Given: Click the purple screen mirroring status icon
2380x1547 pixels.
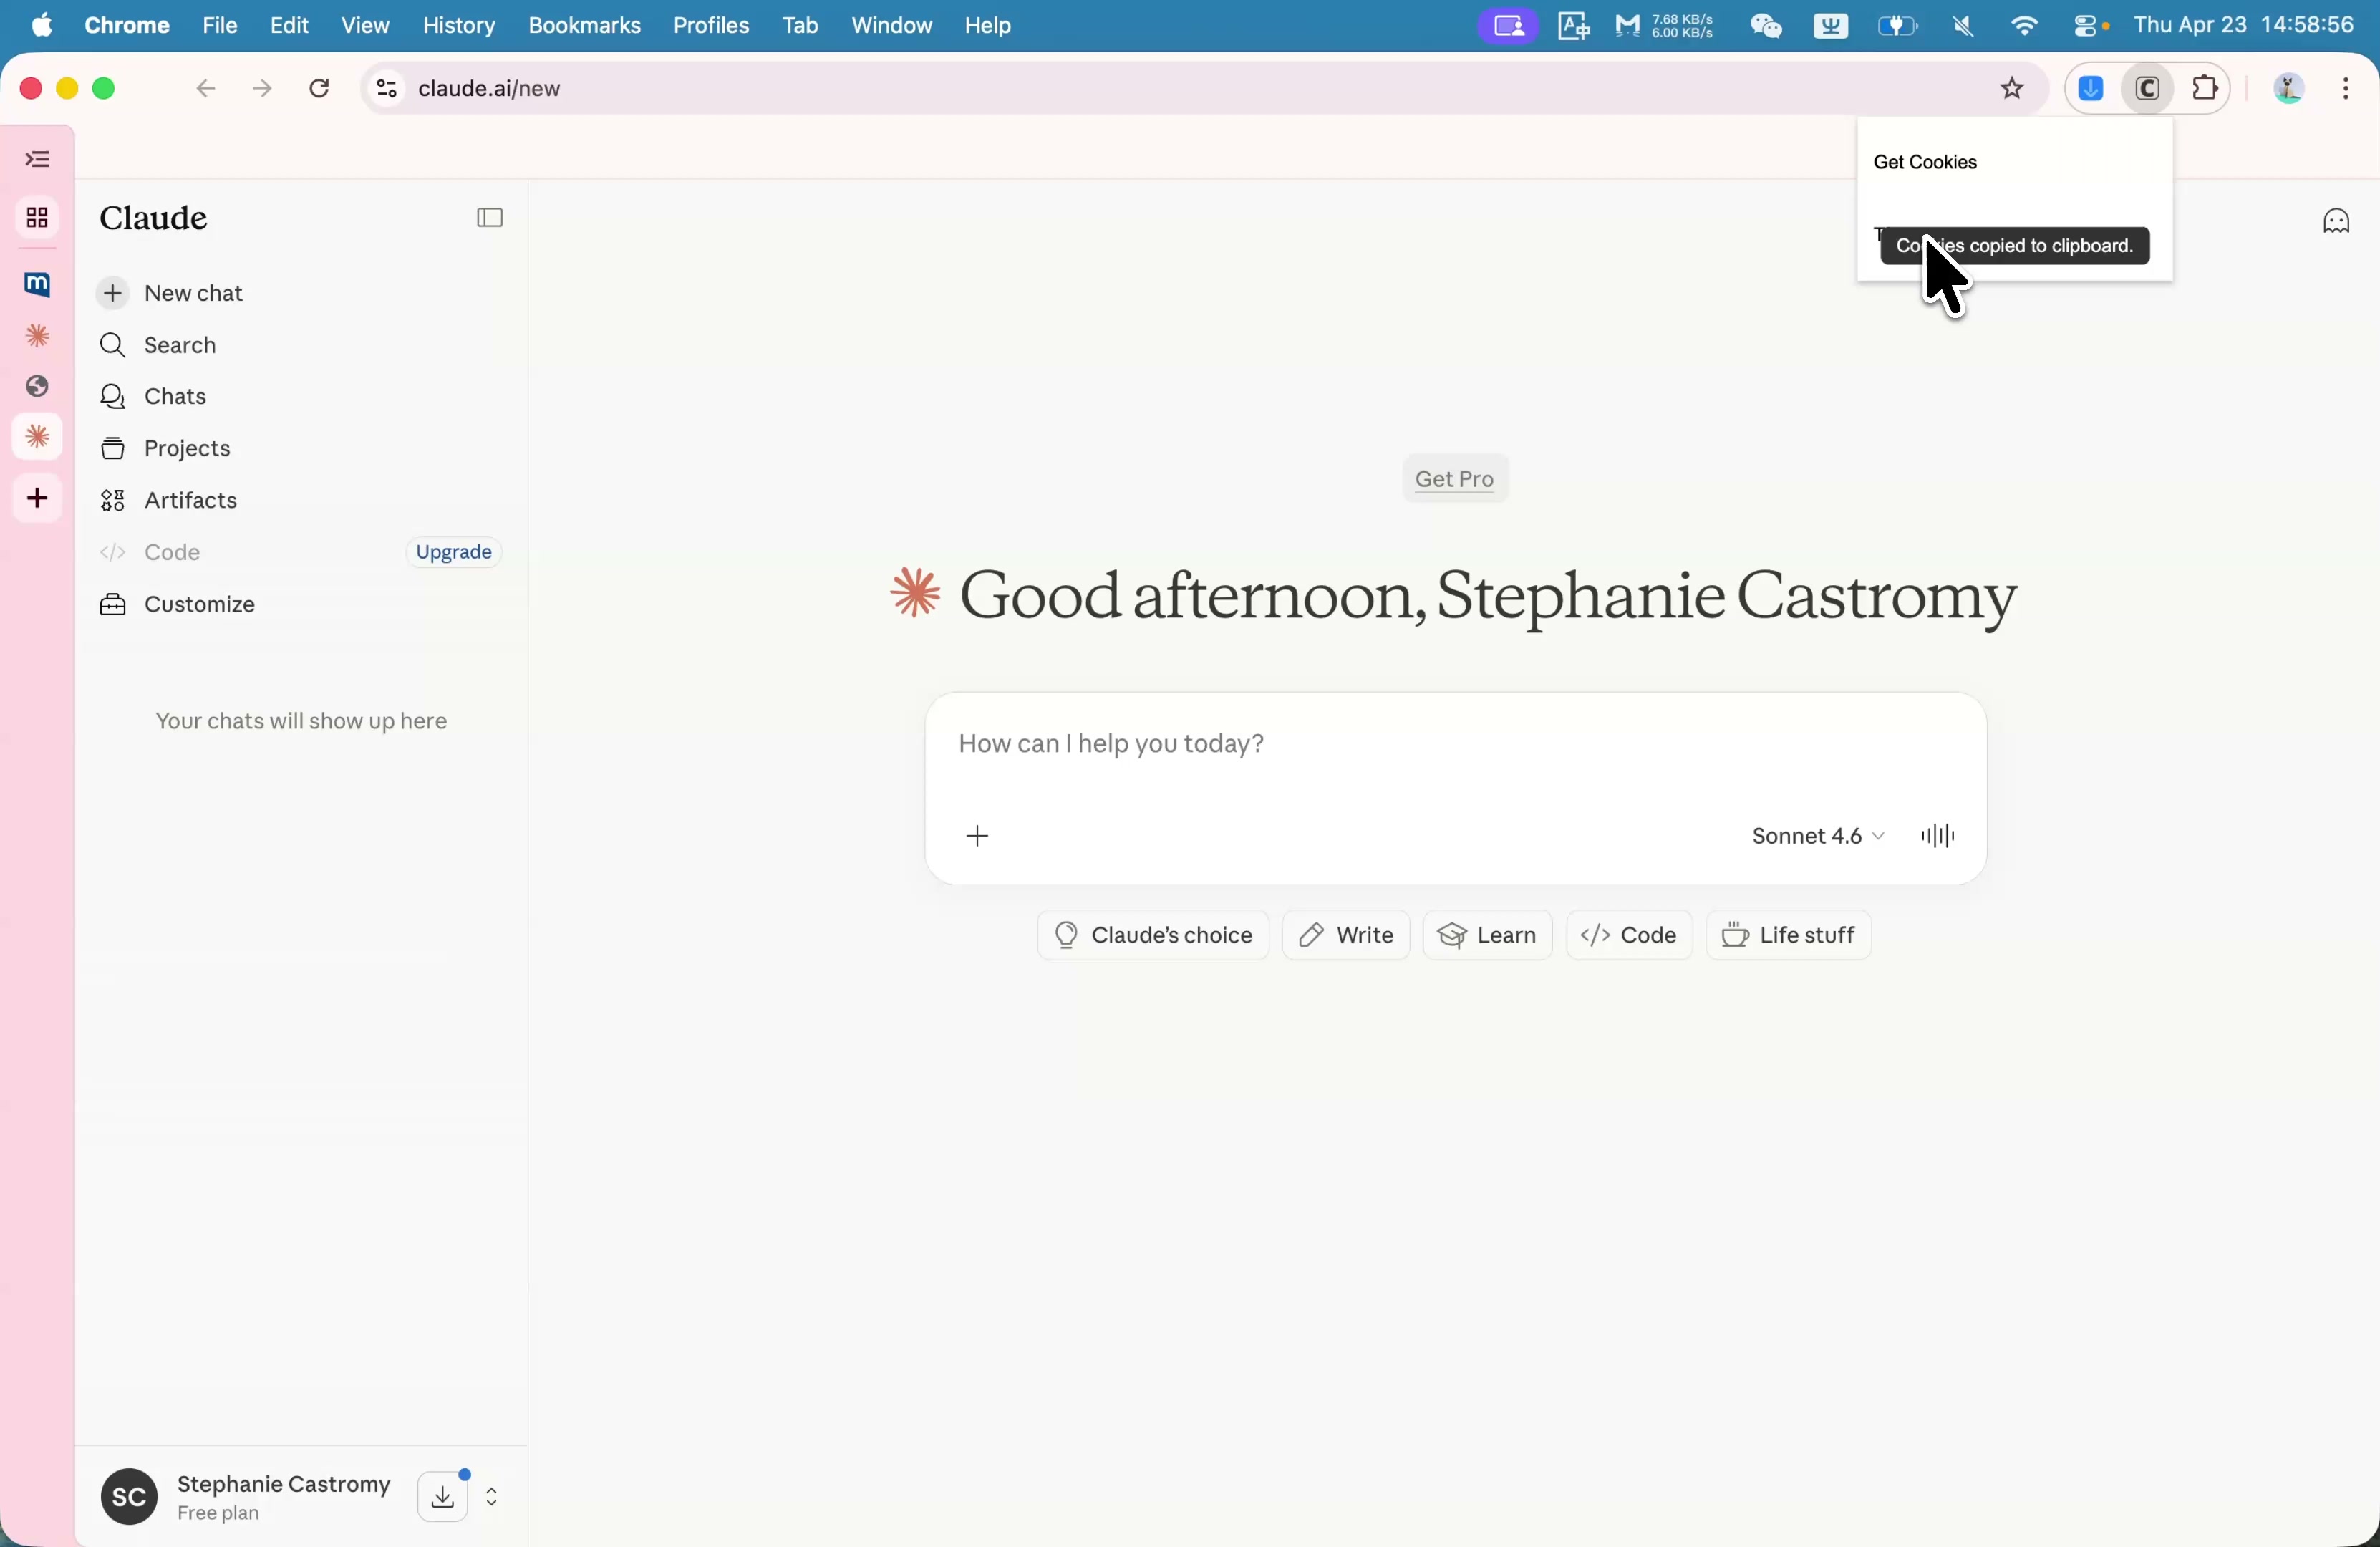Looking at the screenshot, I should point(1508,26).
